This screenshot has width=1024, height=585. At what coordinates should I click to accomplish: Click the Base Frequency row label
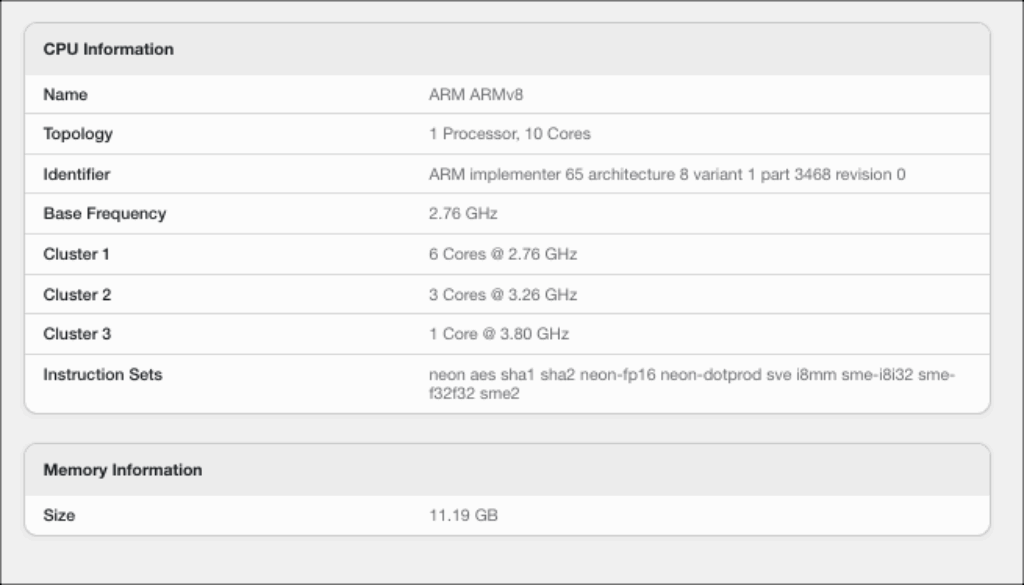coord(105,214)
